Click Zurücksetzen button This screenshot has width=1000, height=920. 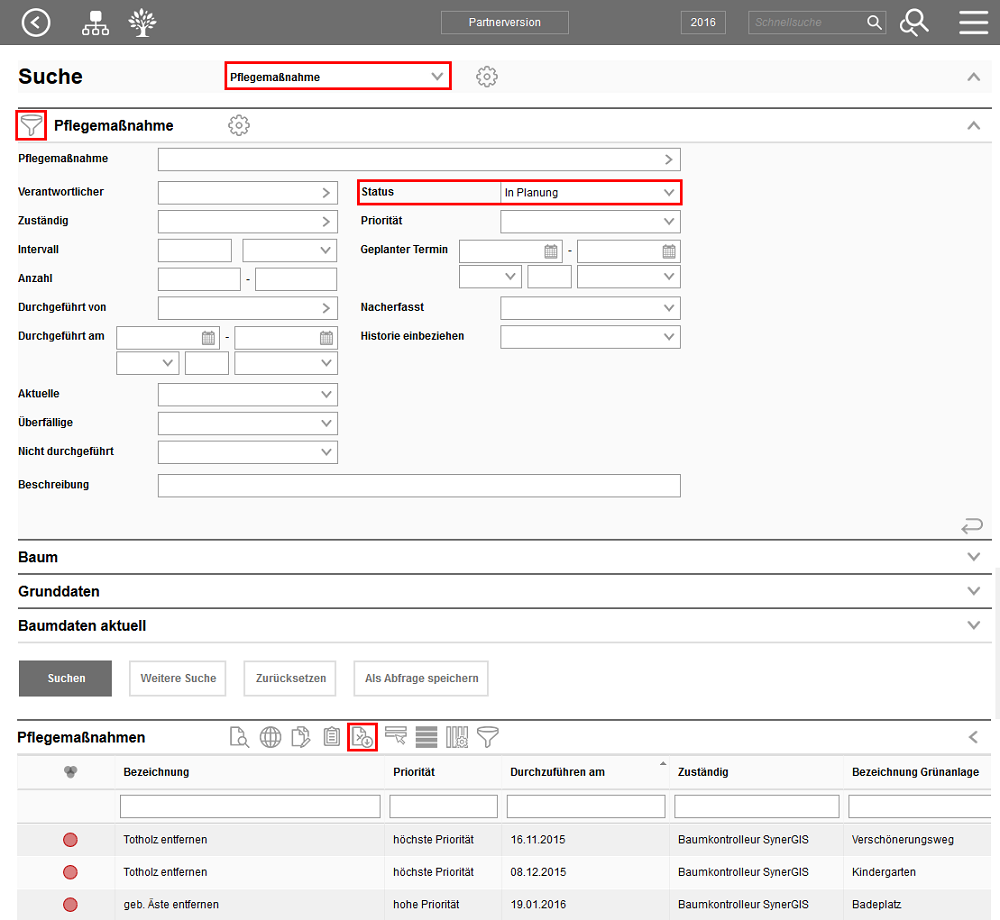(x=290, y=678)
